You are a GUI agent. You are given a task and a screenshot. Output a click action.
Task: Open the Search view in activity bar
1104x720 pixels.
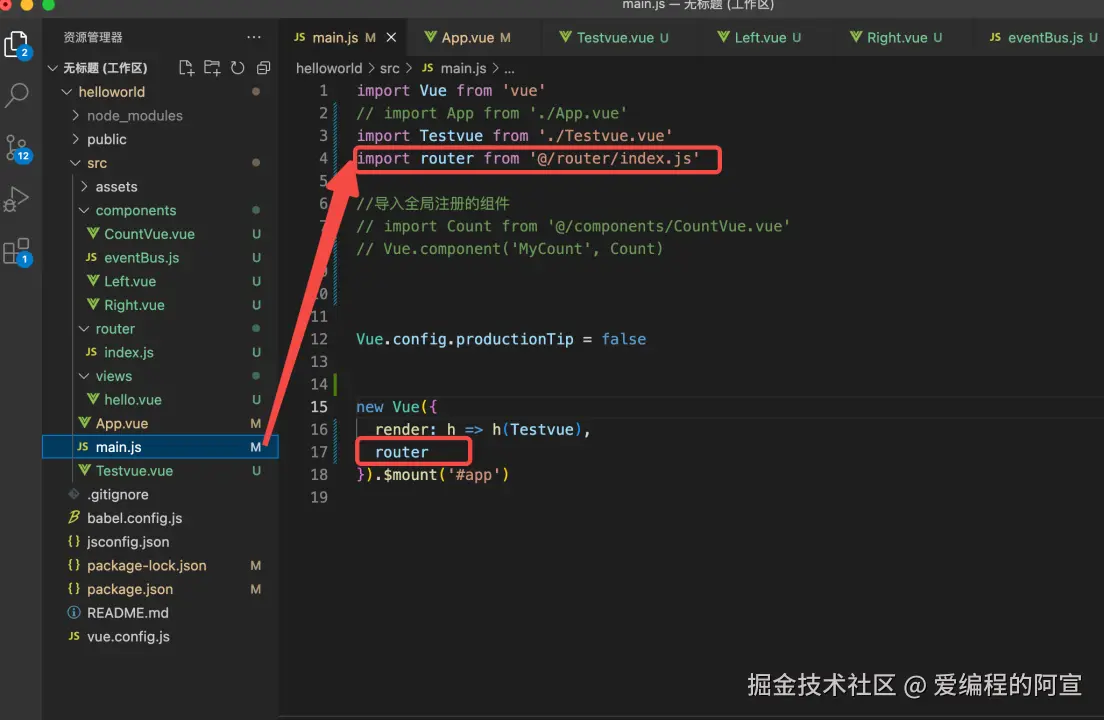(16, 94)
